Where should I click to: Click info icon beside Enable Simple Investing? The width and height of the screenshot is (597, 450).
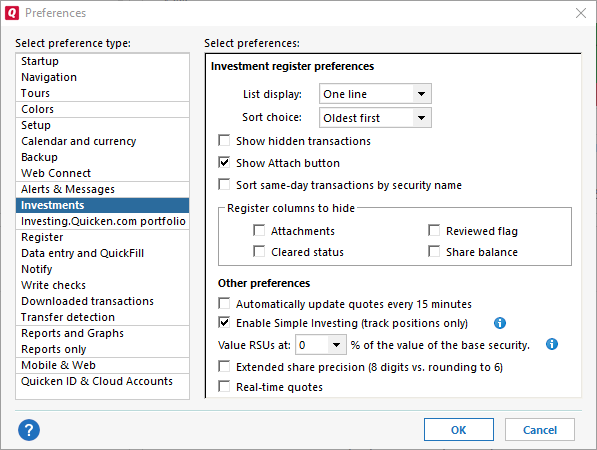coord(500,323)
